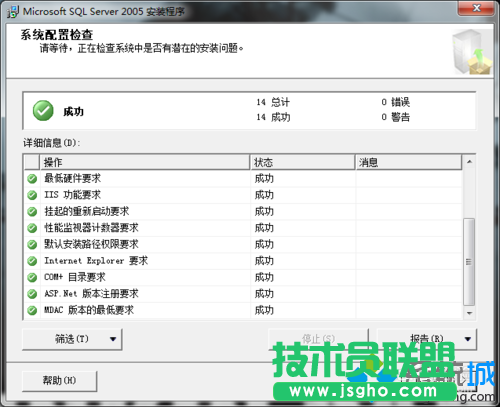Click the installer icon in title bar
Viewport: 500px width, 407px height.
coord(13,12)
